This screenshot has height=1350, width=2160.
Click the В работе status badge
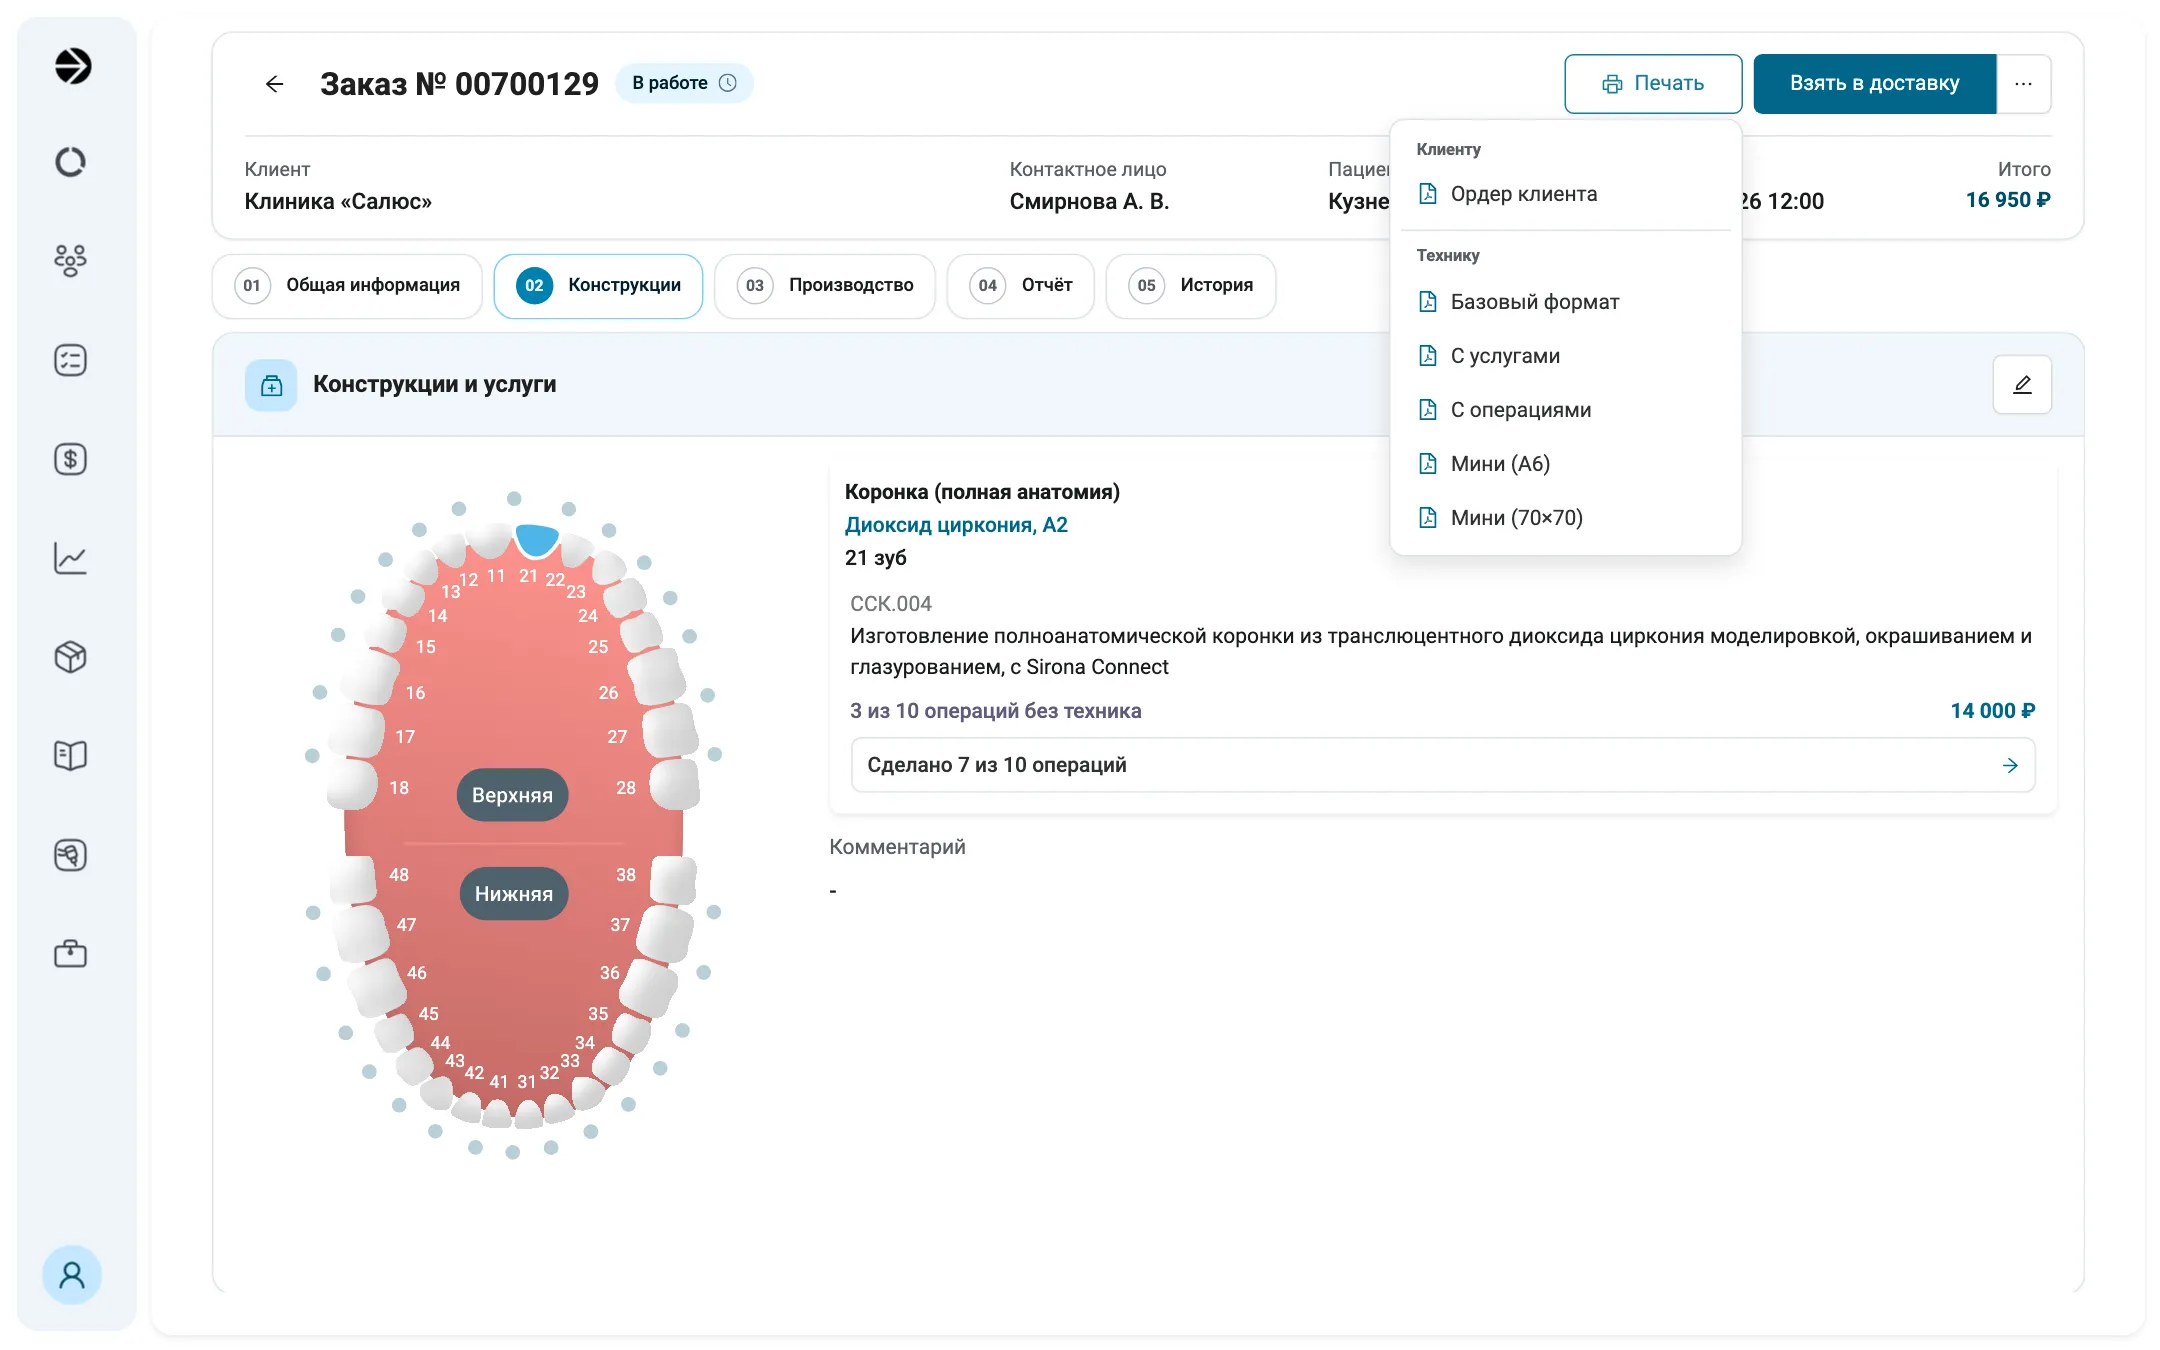684,83
